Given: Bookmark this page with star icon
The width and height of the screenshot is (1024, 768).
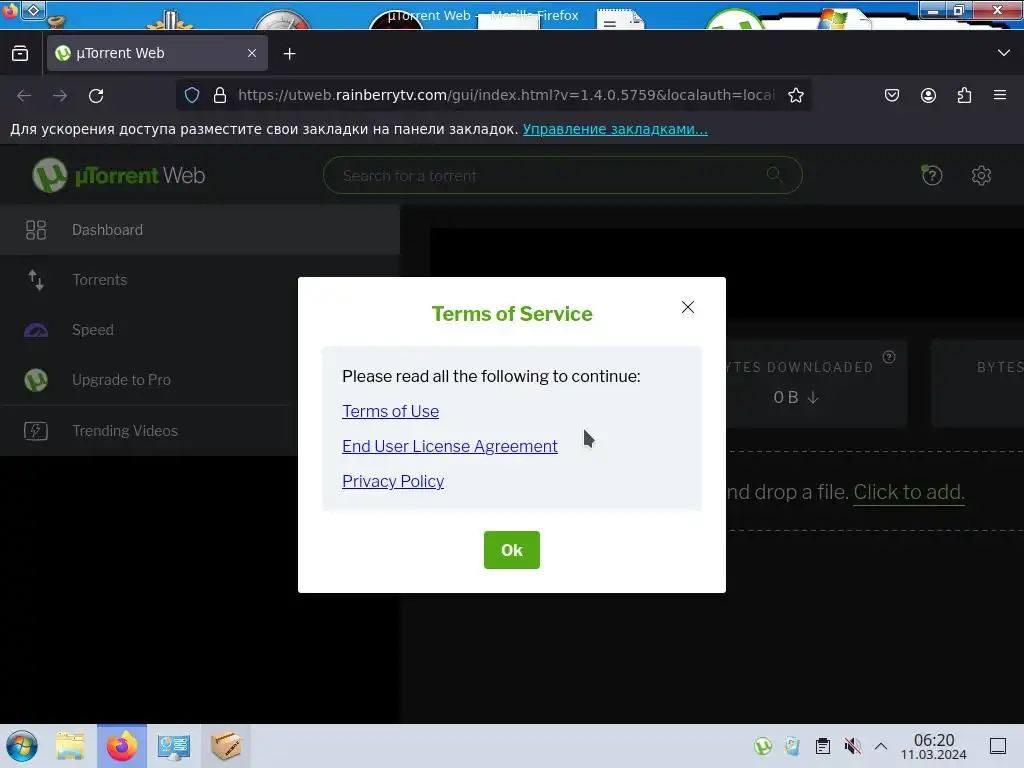Looking at the screenshot, I should 795,95.
